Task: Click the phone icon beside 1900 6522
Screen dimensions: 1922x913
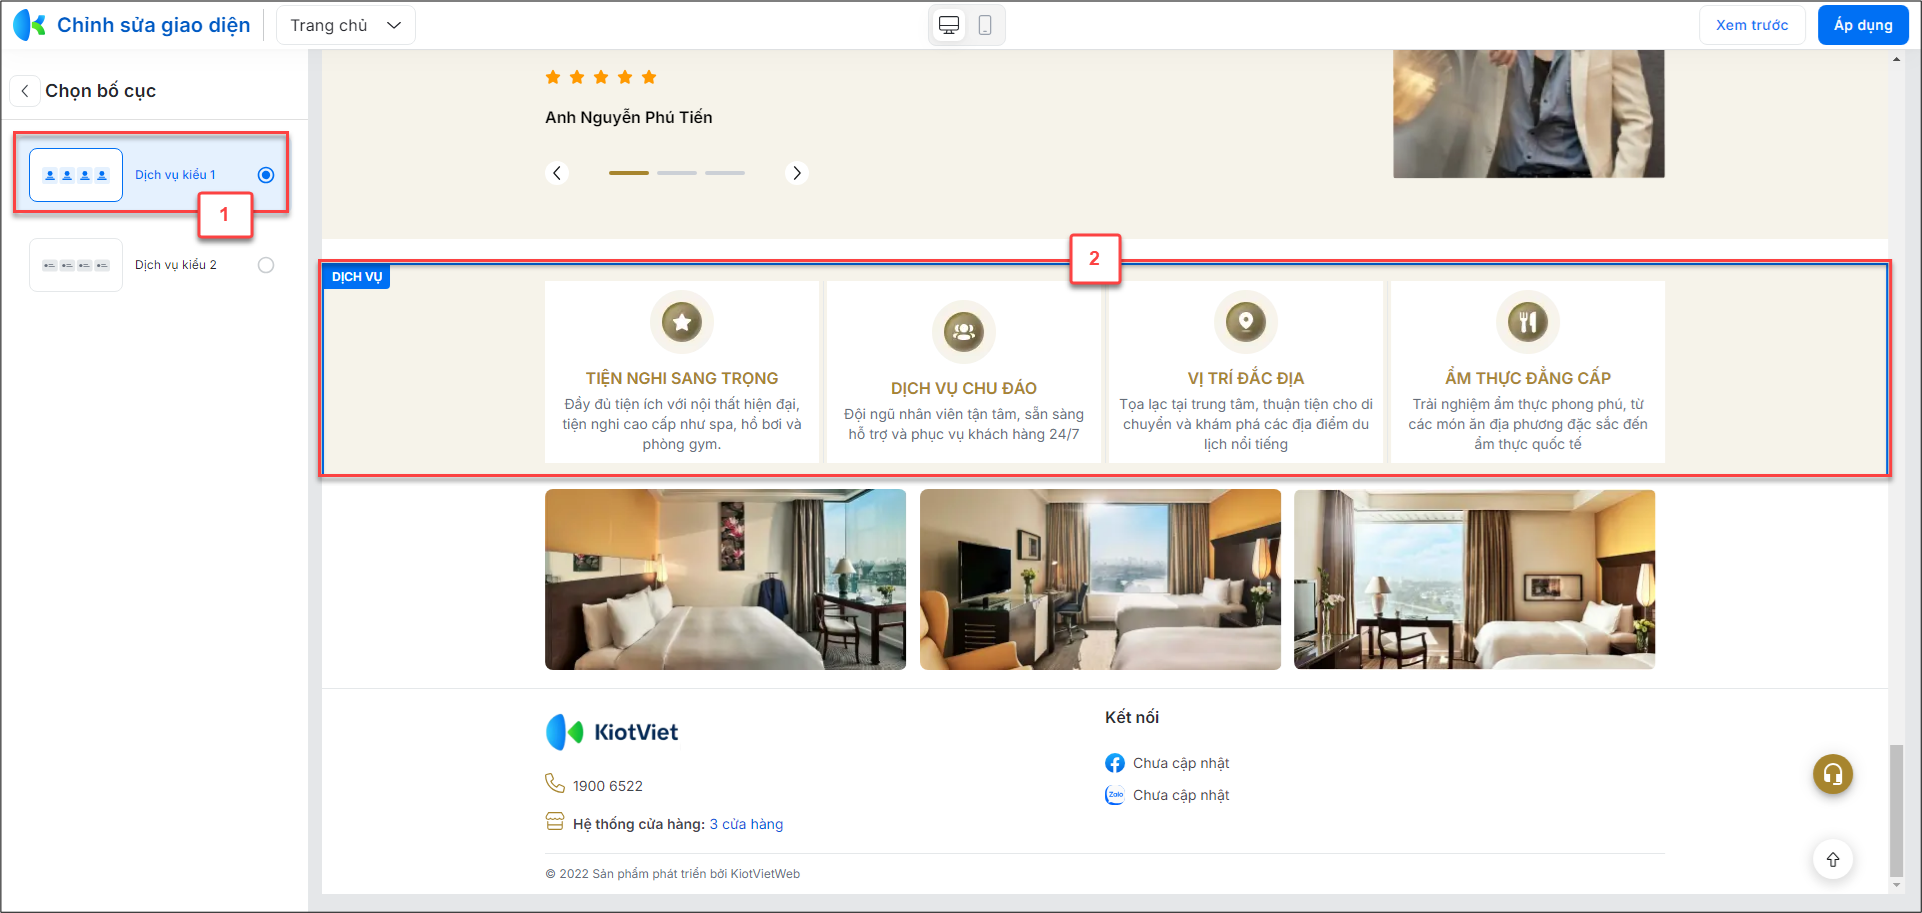Action: (555, 783)
